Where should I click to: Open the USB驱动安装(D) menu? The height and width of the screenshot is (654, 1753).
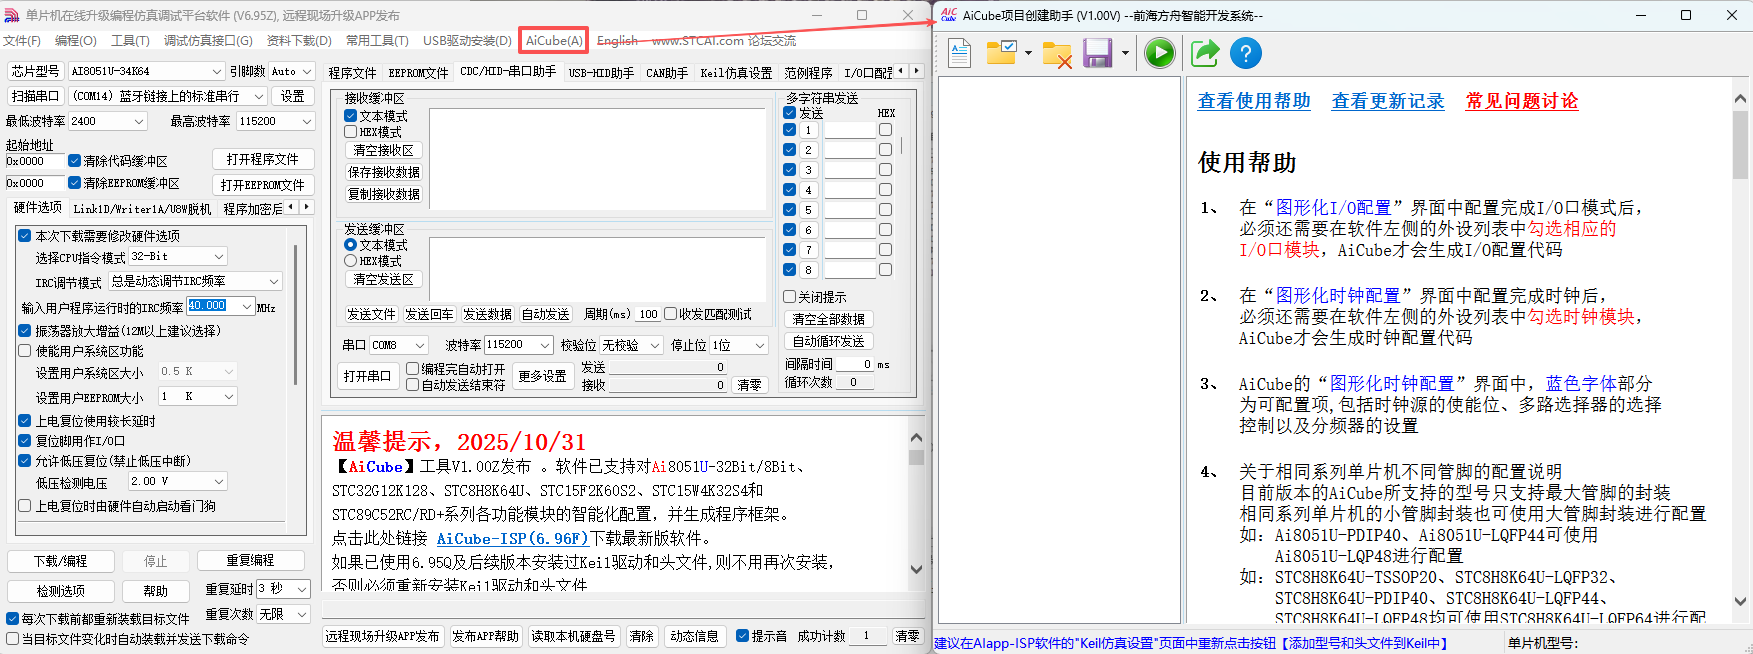(x=467, y=41)
